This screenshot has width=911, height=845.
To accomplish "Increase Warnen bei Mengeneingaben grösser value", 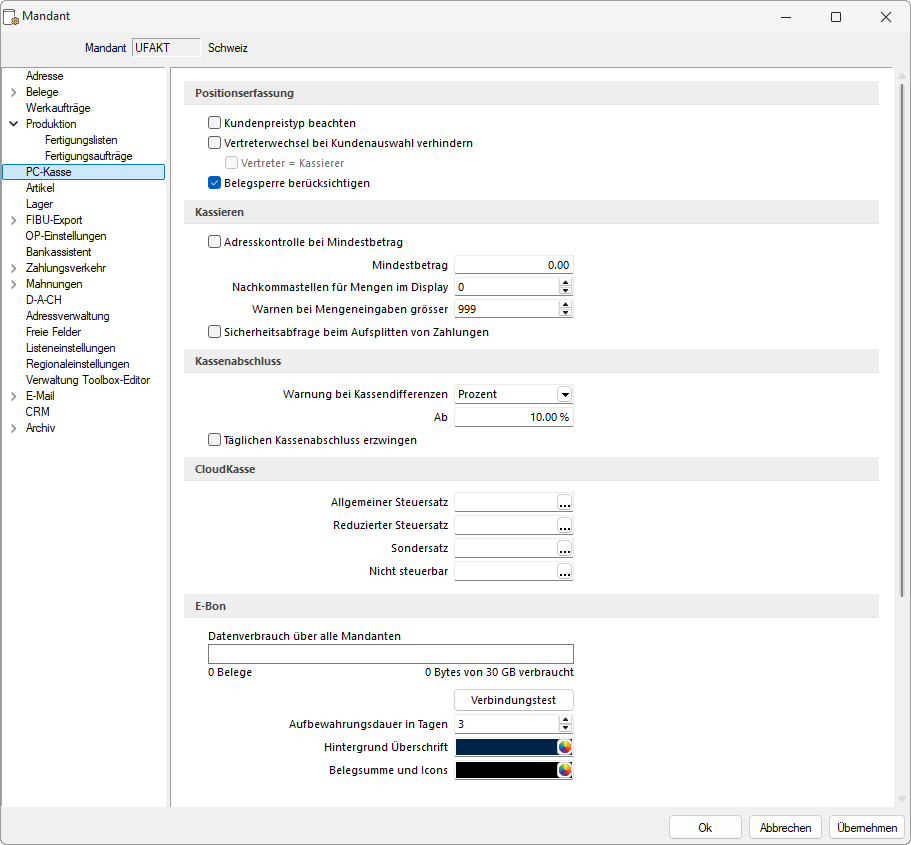I will point(565,305).
